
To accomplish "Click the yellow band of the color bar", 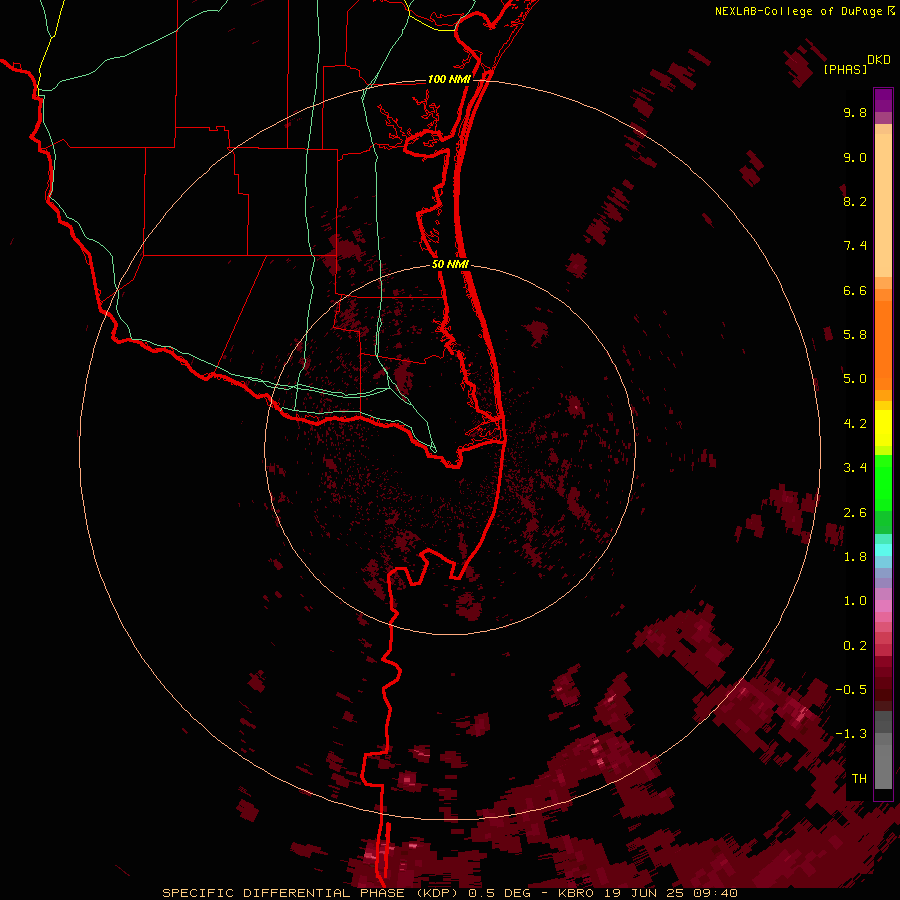I will tap(883, 428).
